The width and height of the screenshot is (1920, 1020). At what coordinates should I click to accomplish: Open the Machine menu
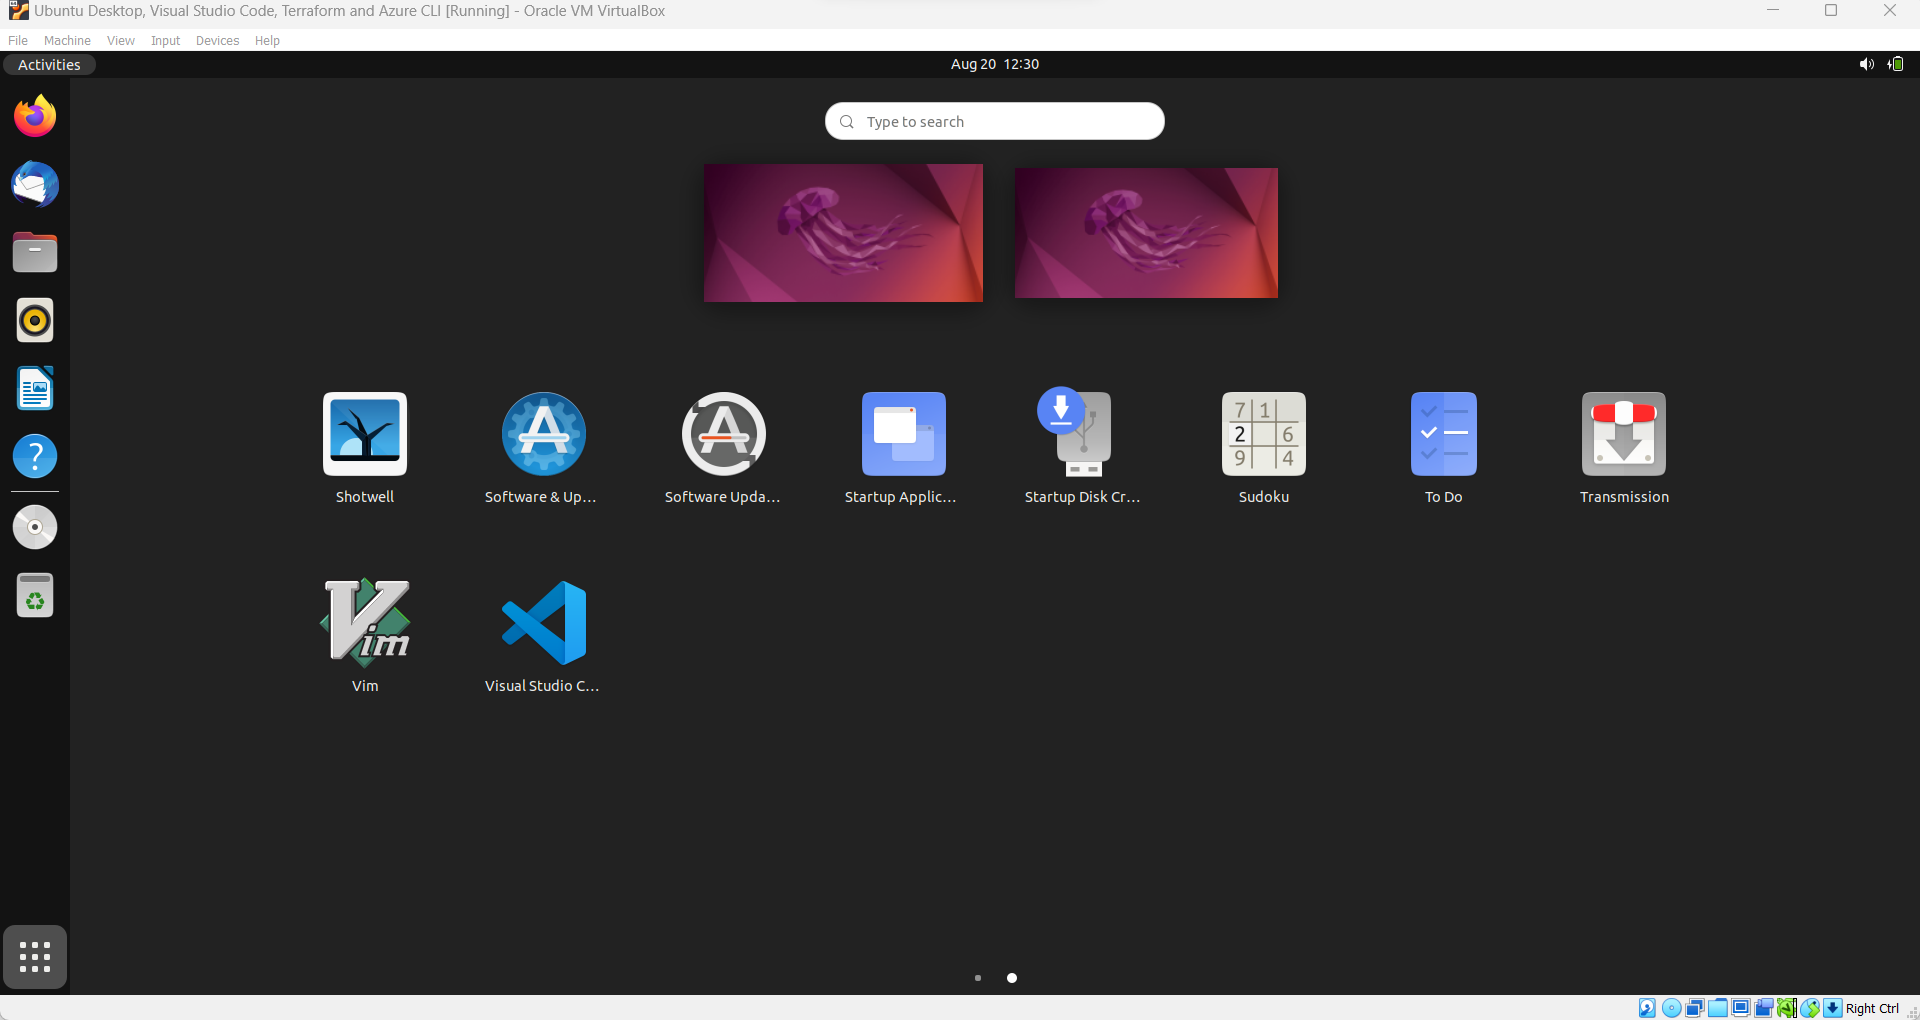(x=67, y=41)
